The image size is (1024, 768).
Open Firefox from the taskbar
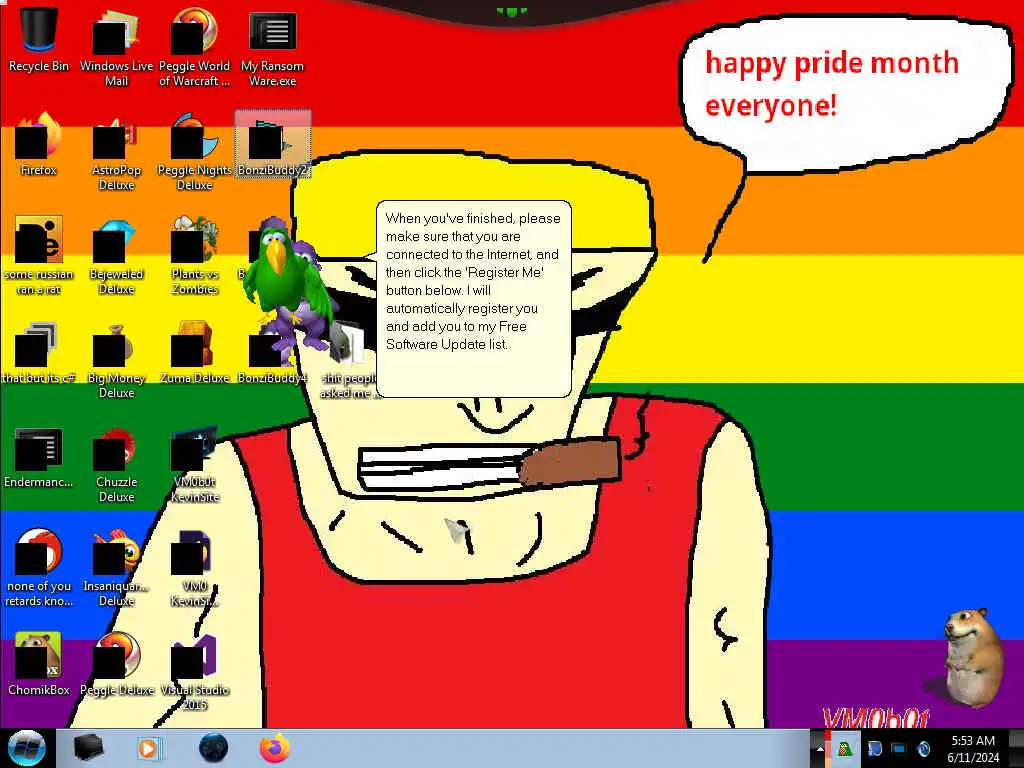coord(275,748)
